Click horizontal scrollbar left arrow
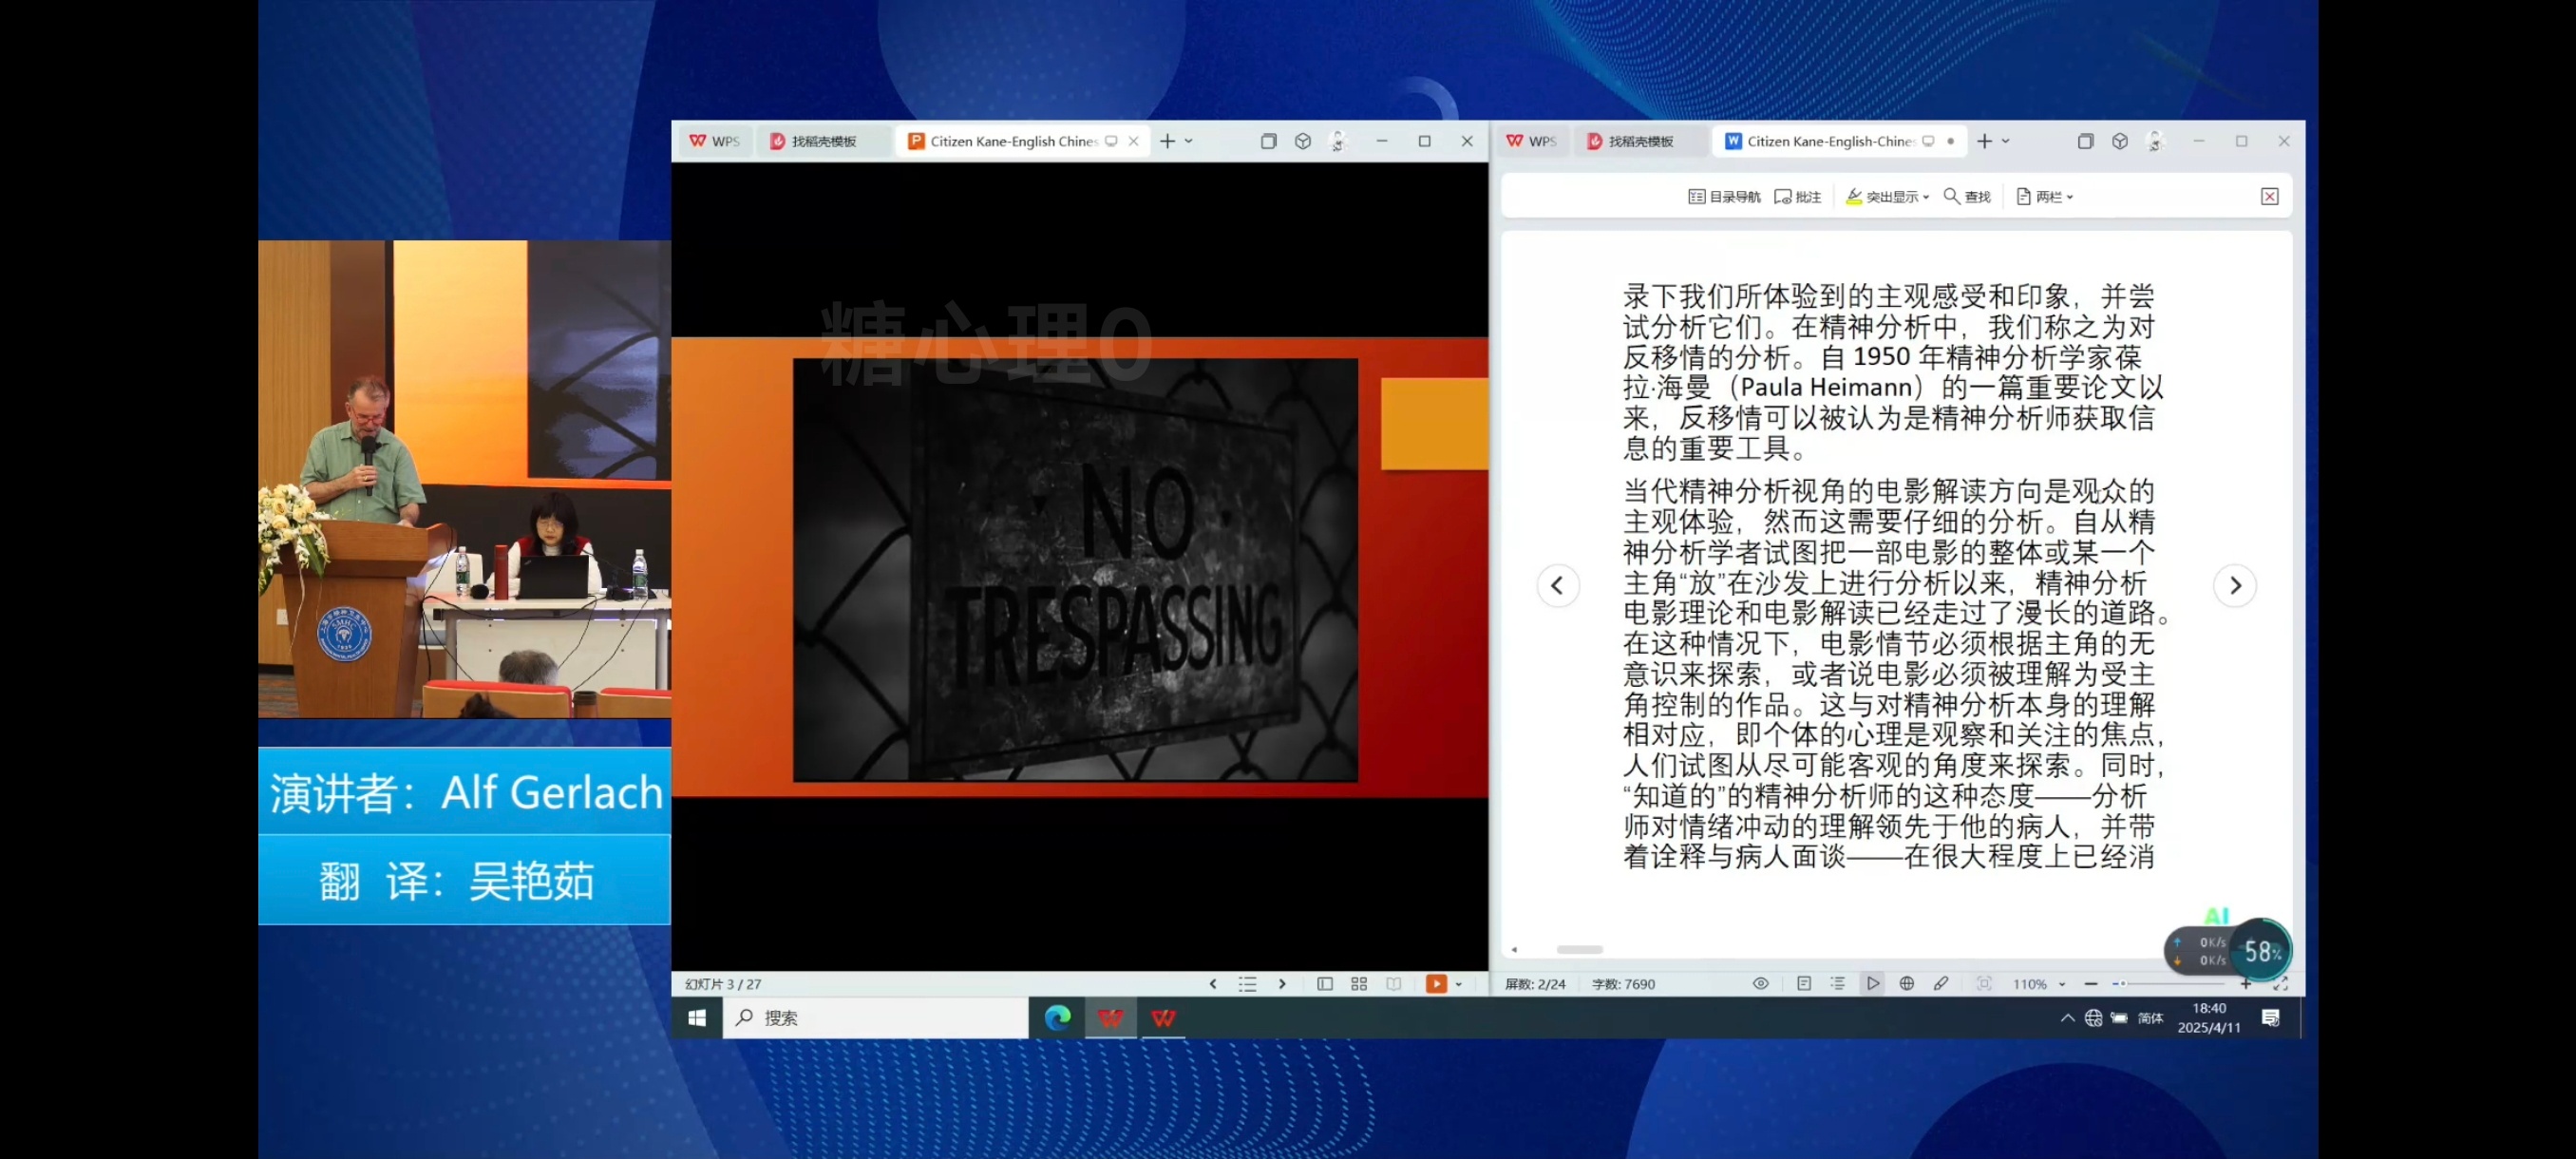The image size is (2576, 1159). tap(1514, 949)
